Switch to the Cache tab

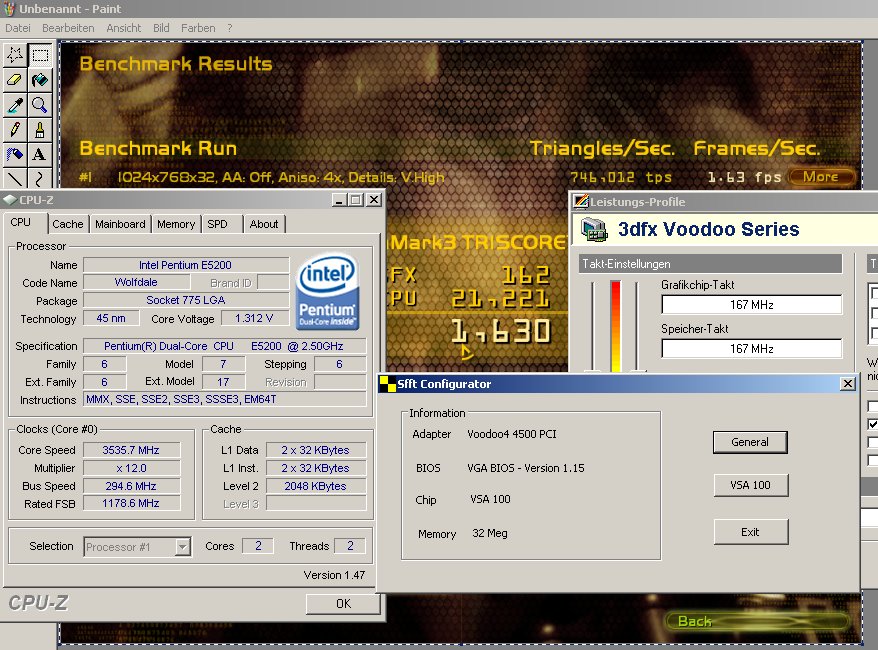pyautogui.click(x=68, y=224)
